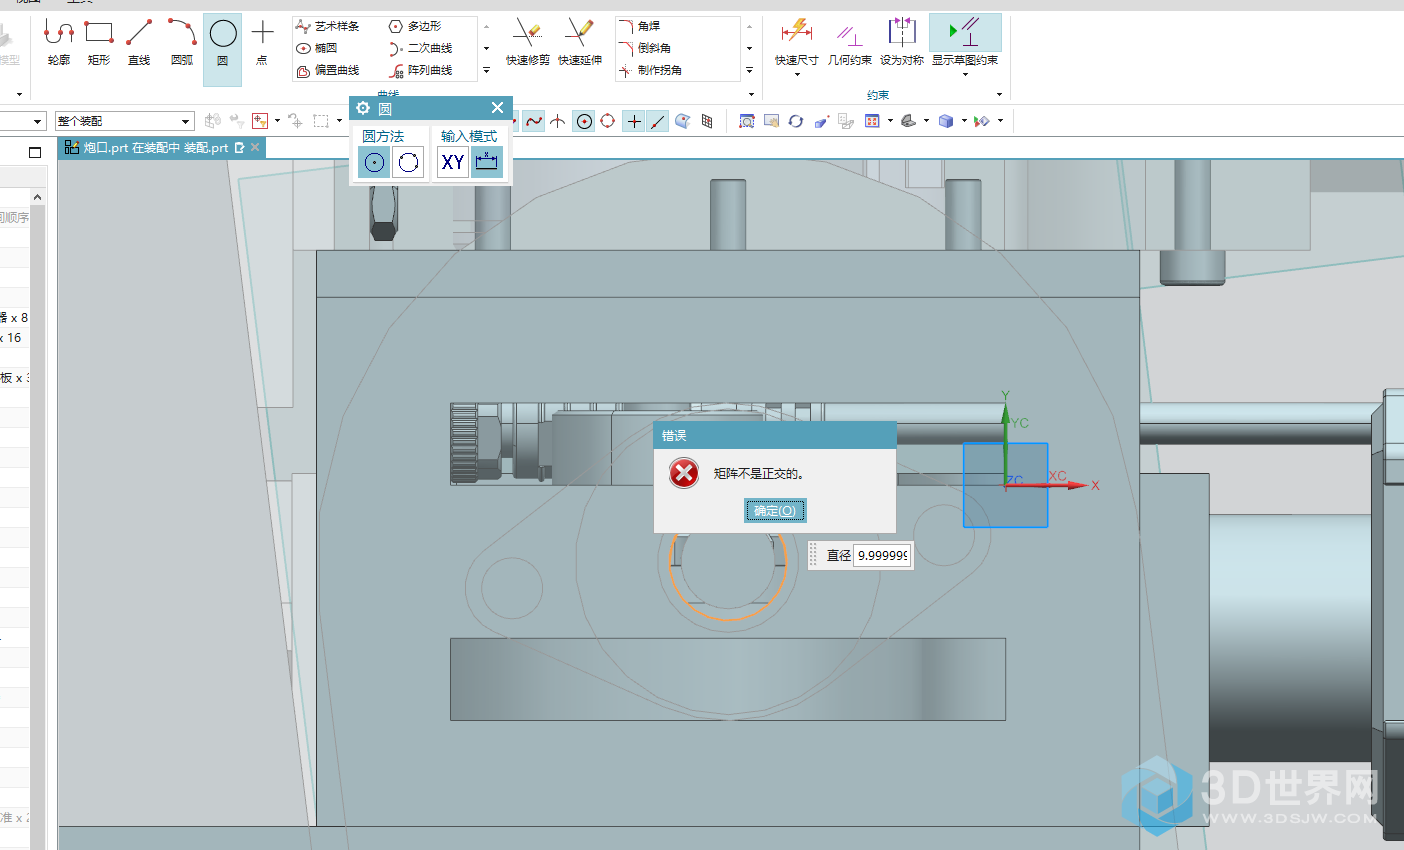
Task: Switch input mode to parameter mode
Action: click(487, 162)
